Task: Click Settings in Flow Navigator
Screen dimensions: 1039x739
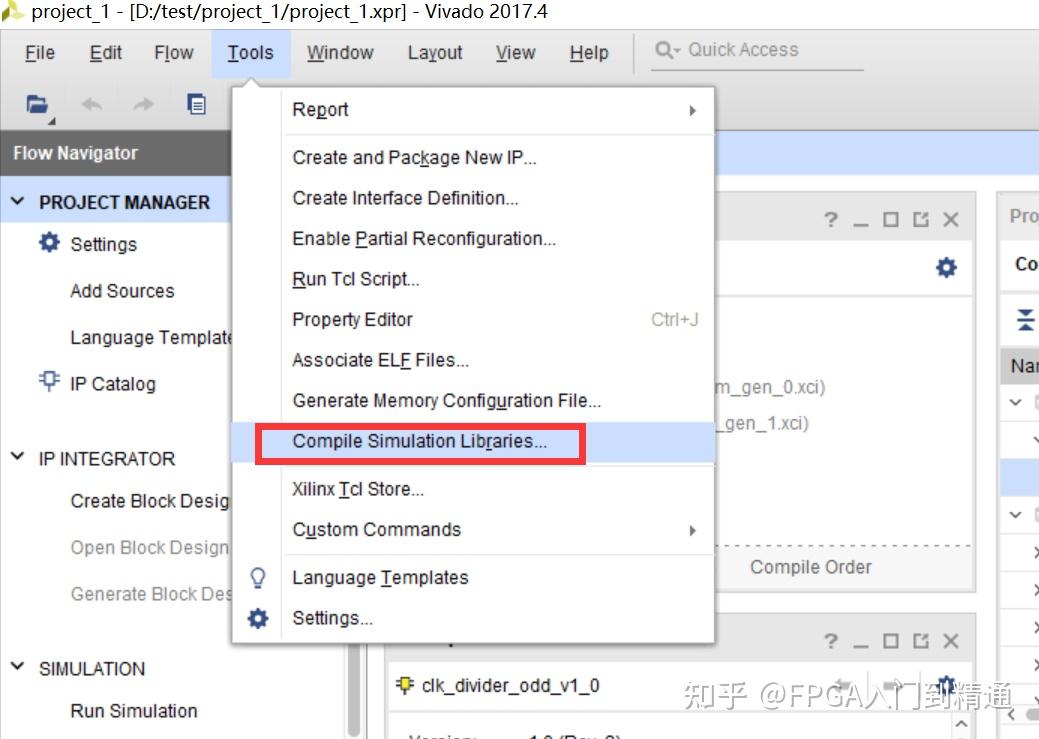Action: [103, 245]
